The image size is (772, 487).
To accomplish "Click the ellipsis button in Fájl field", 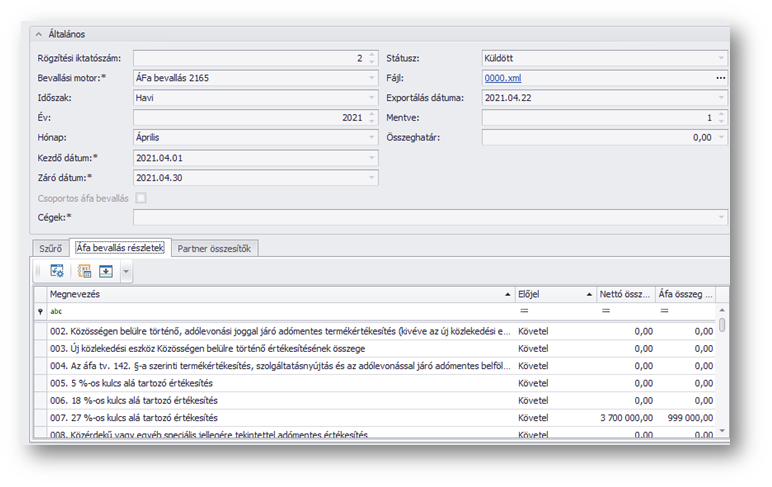I will point(720,78).
